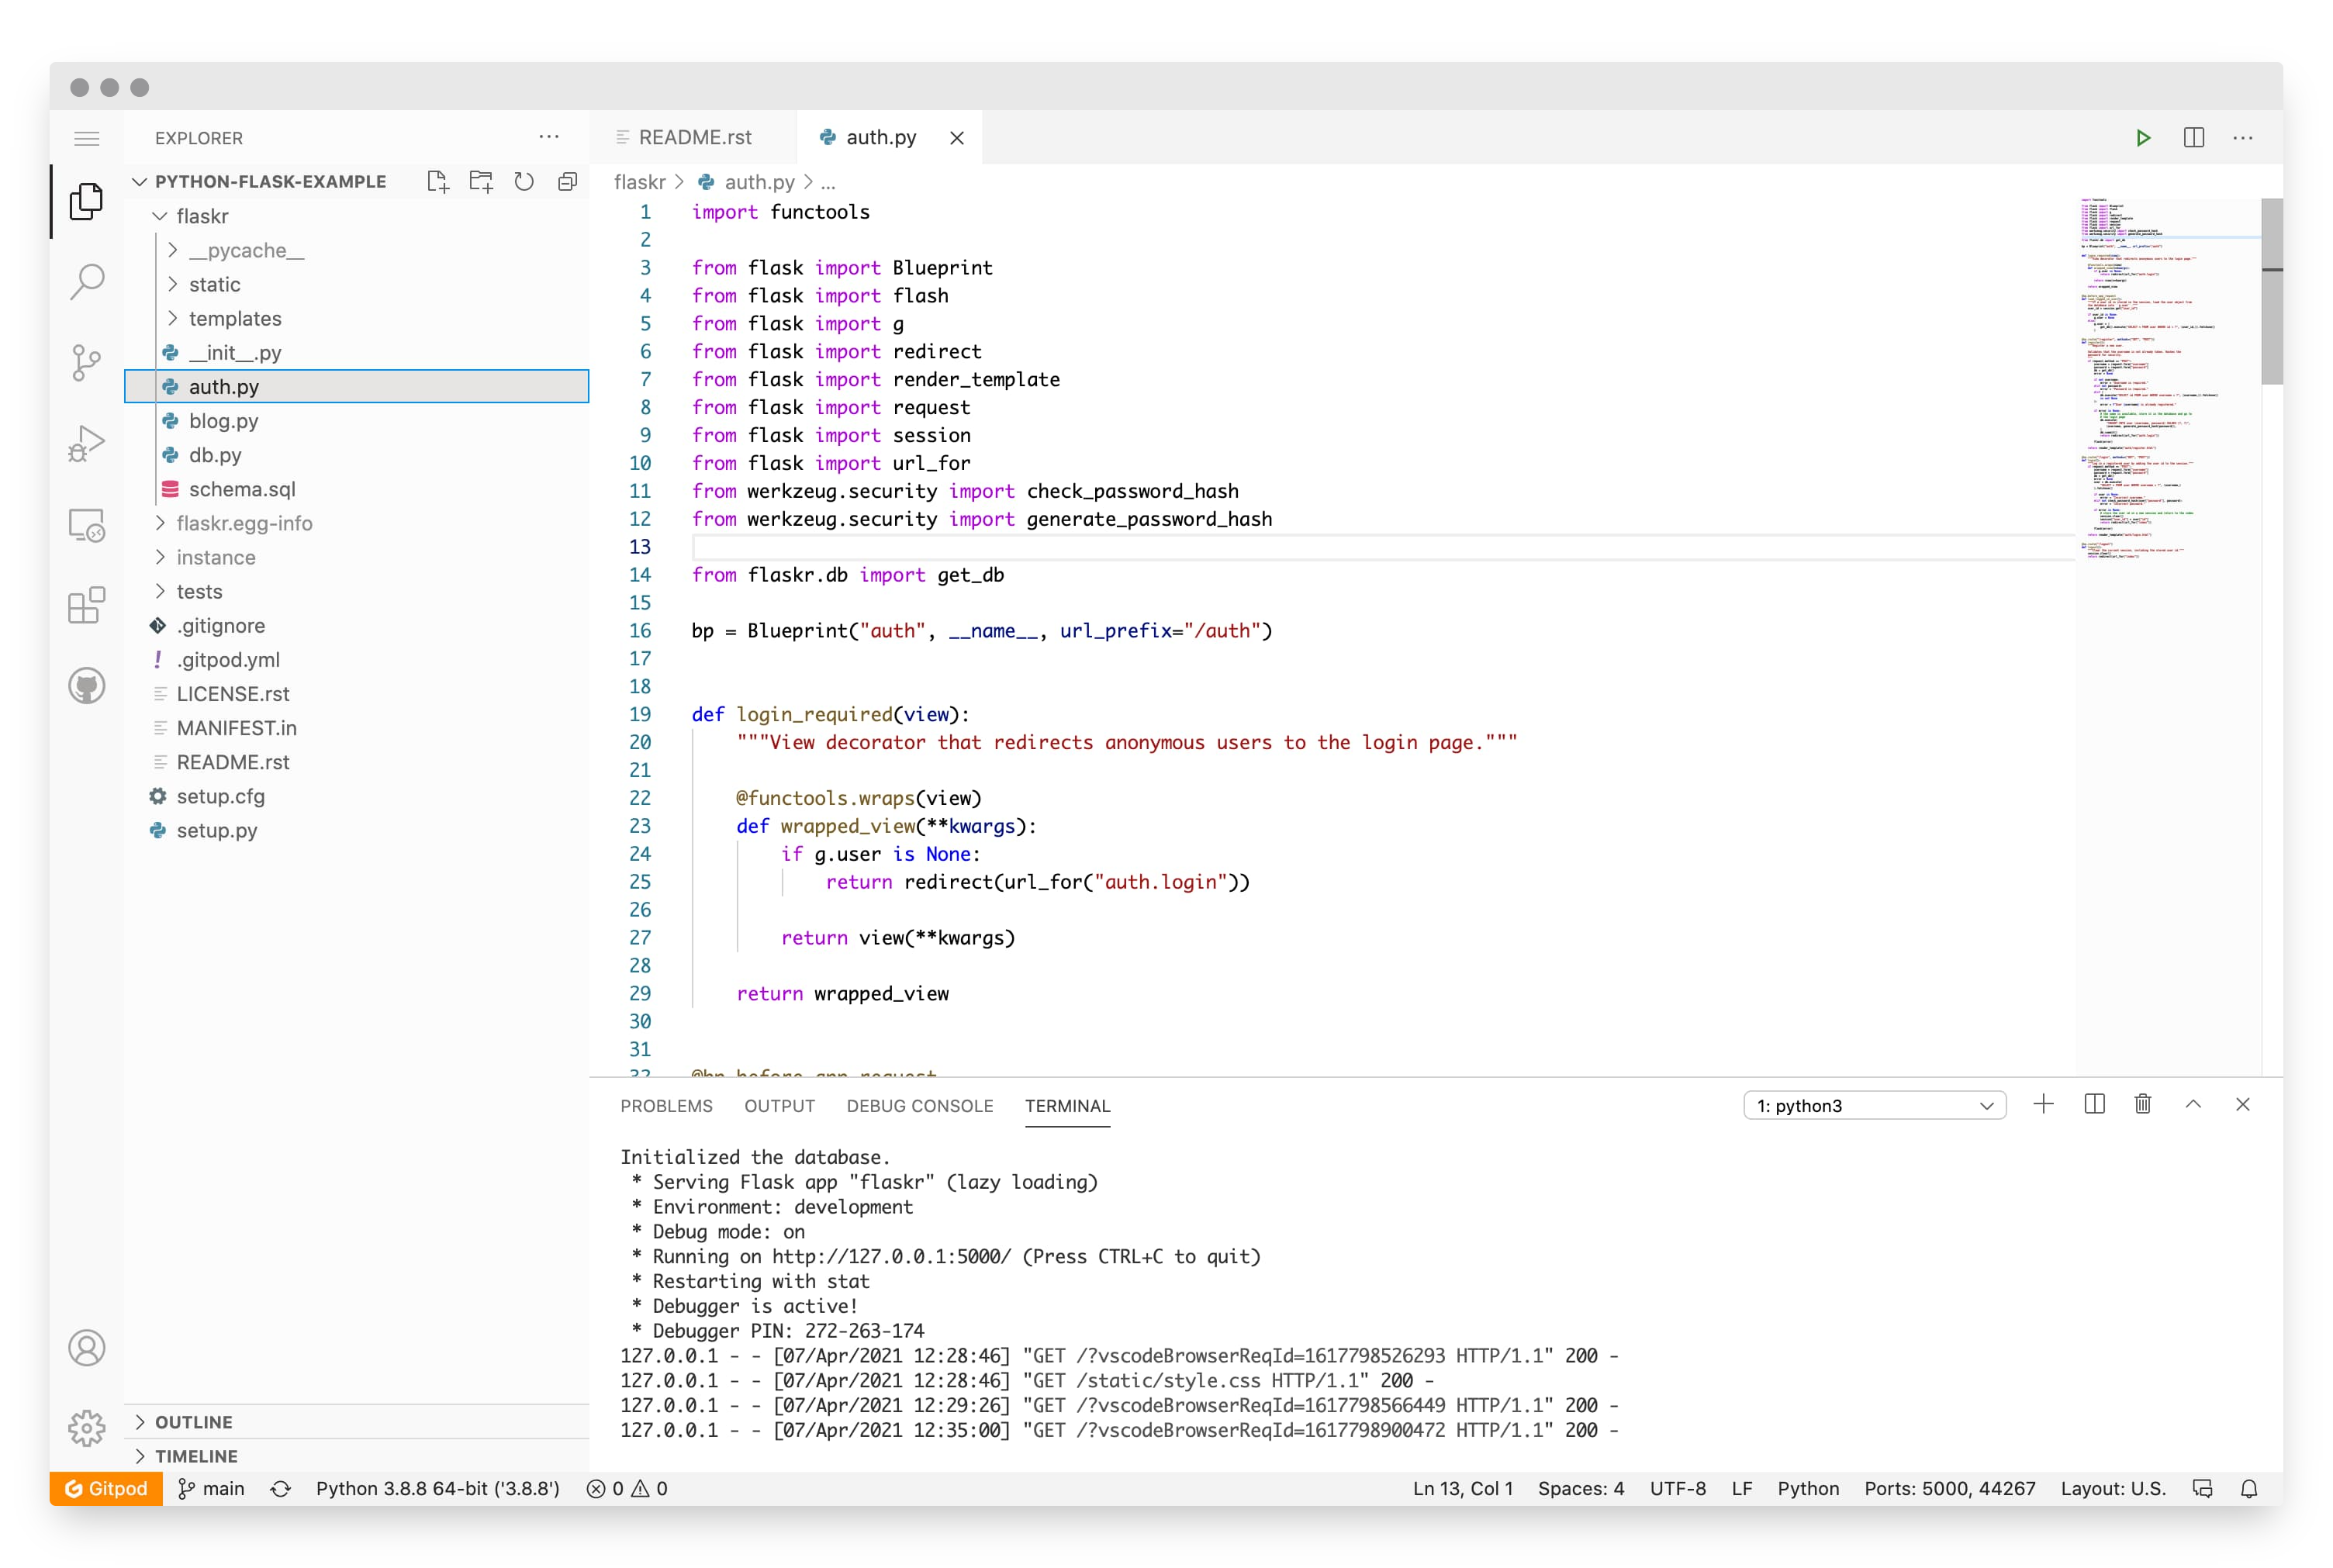The image size is (2333, 1568).
Task: Close the bottom panel
Action: 2243,1104
